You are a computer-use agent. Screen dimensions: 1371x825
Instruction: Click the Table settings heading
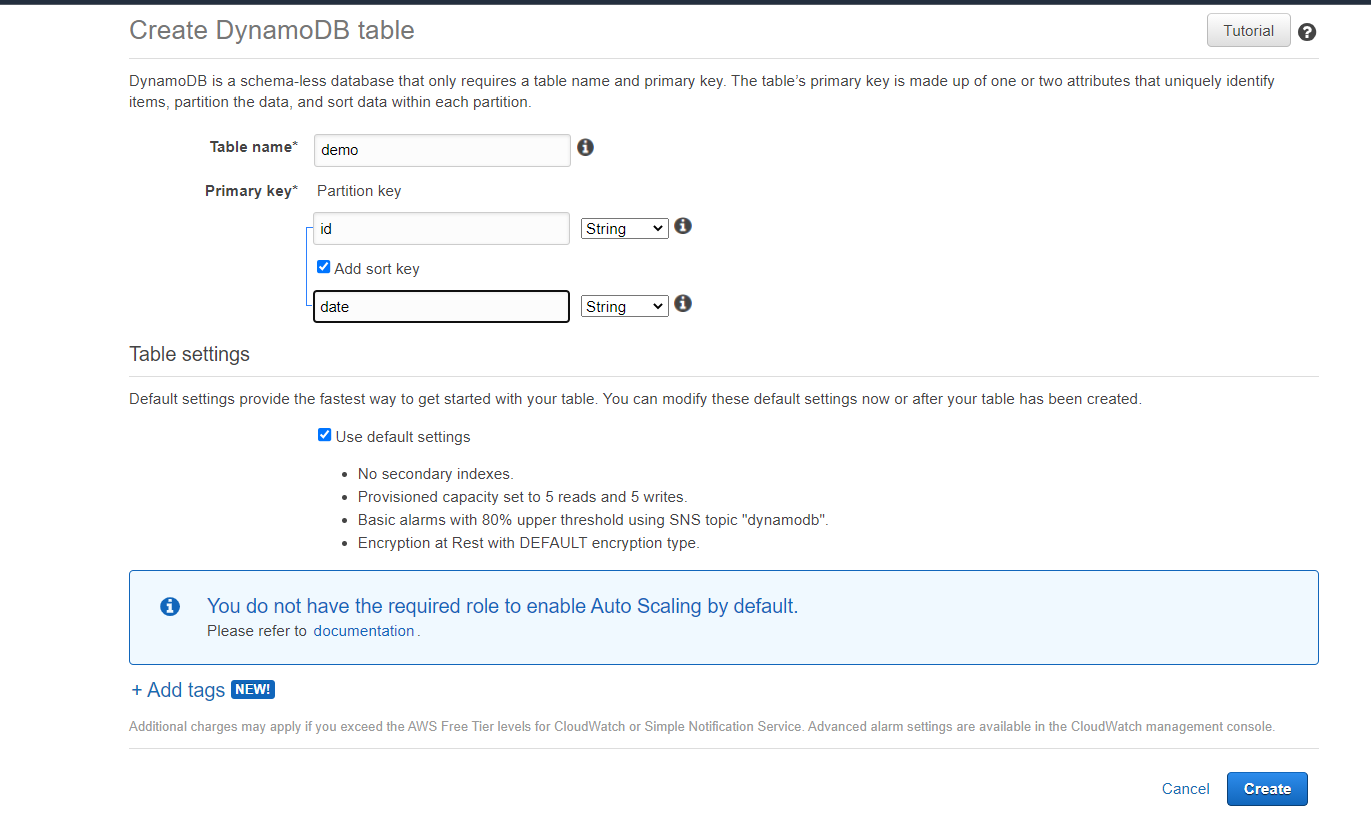coord(189,354)
